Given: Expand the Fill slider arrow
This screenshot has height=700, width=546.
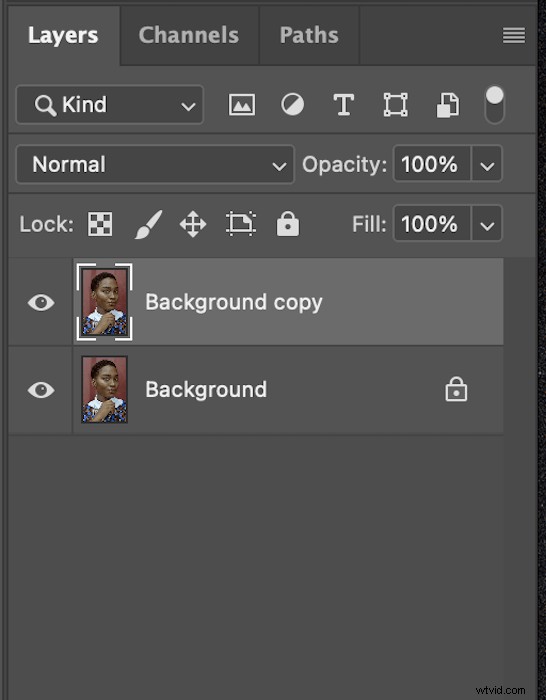Looking at the screenshot, I should 487,224.
